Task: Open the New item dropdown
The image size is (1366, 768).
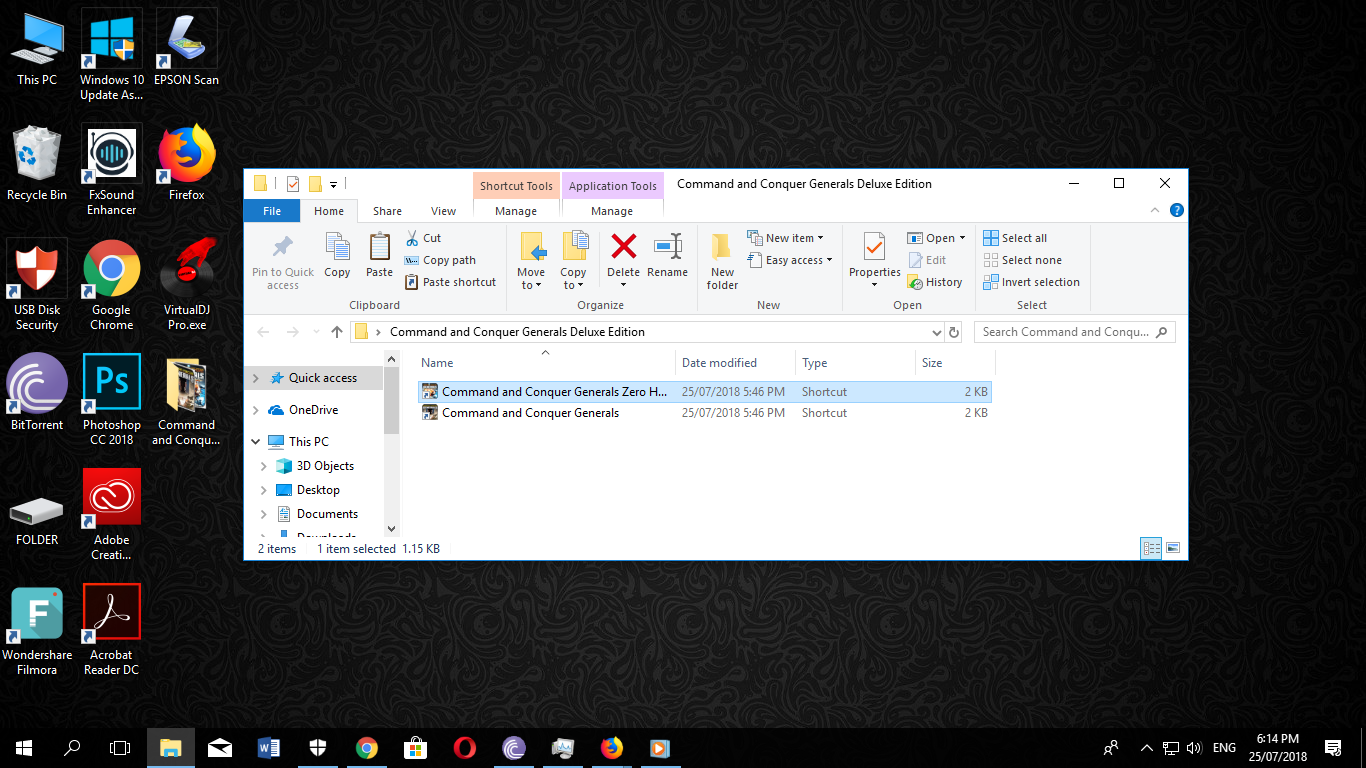Action: 786,238
